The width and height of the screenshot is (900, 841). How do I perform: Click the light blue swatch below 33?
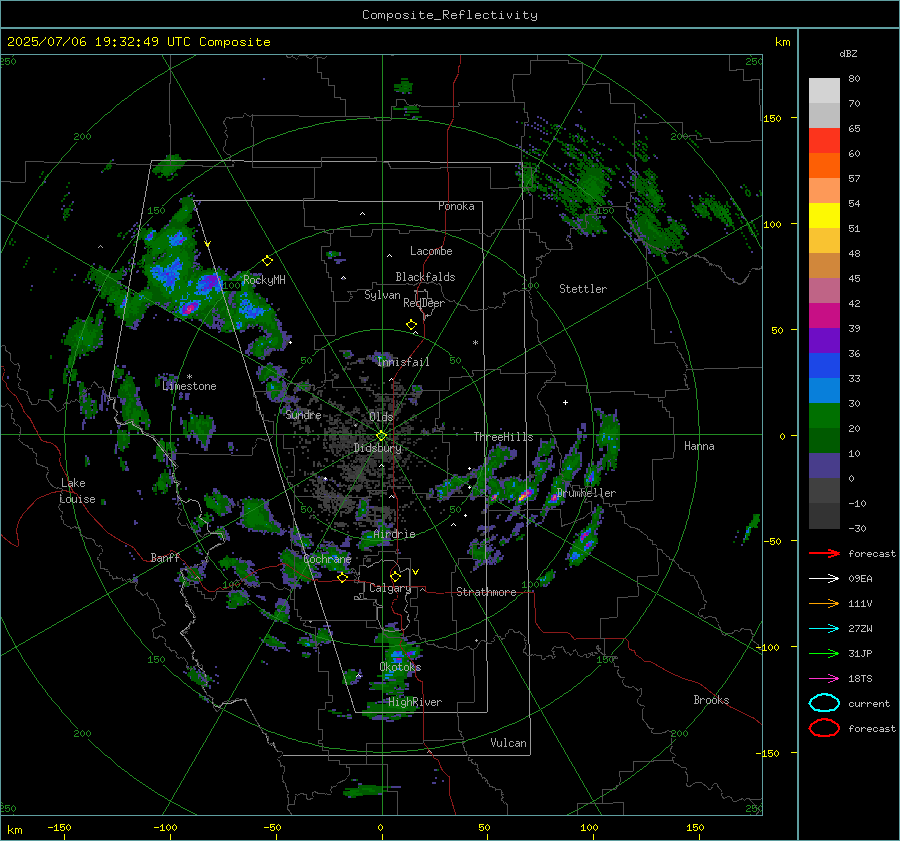pyautogui.click(x=824, y=390)
